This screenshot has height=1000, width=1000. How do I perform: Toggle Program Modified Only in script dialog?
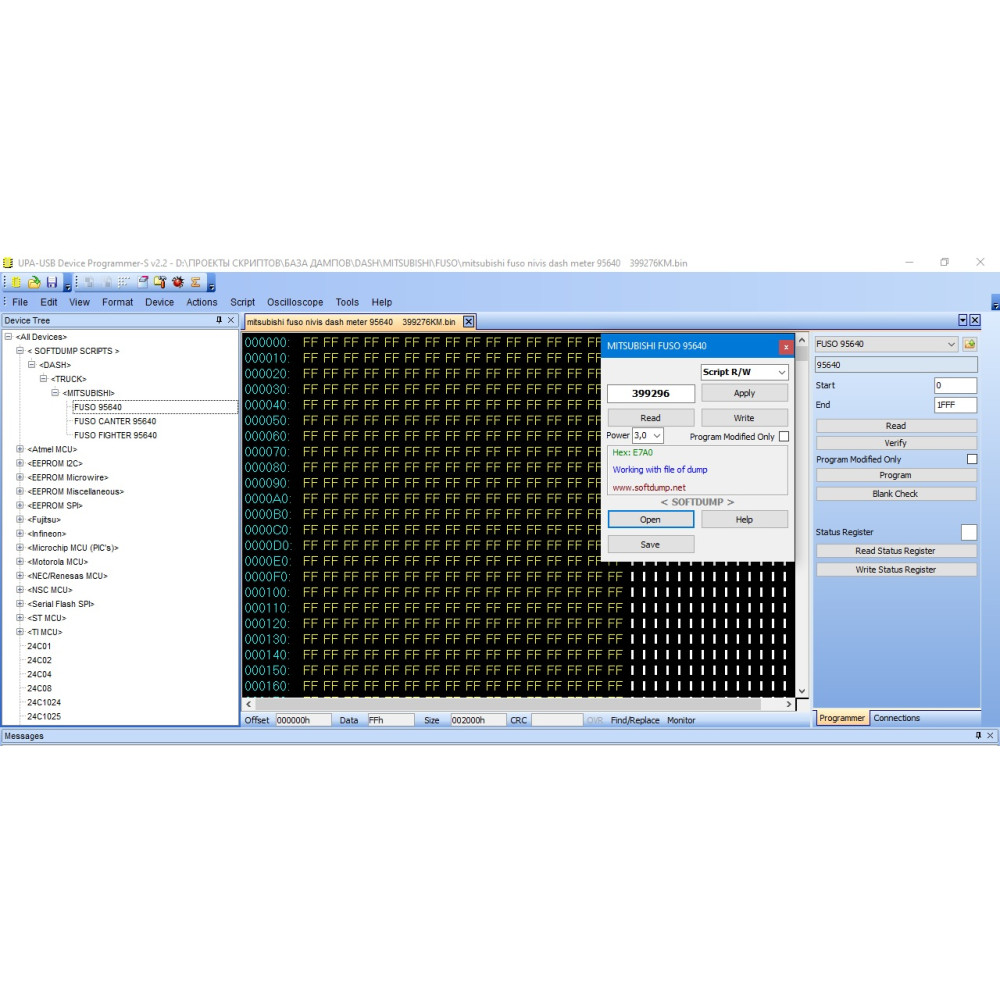click(784, 436)
